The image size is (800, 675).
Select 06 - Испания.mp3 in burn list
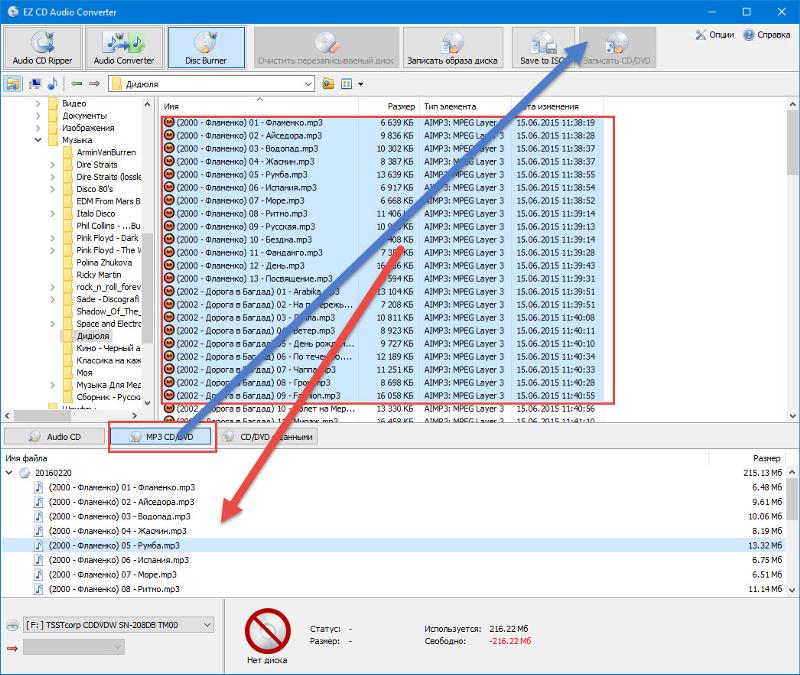tap(119, 560)
